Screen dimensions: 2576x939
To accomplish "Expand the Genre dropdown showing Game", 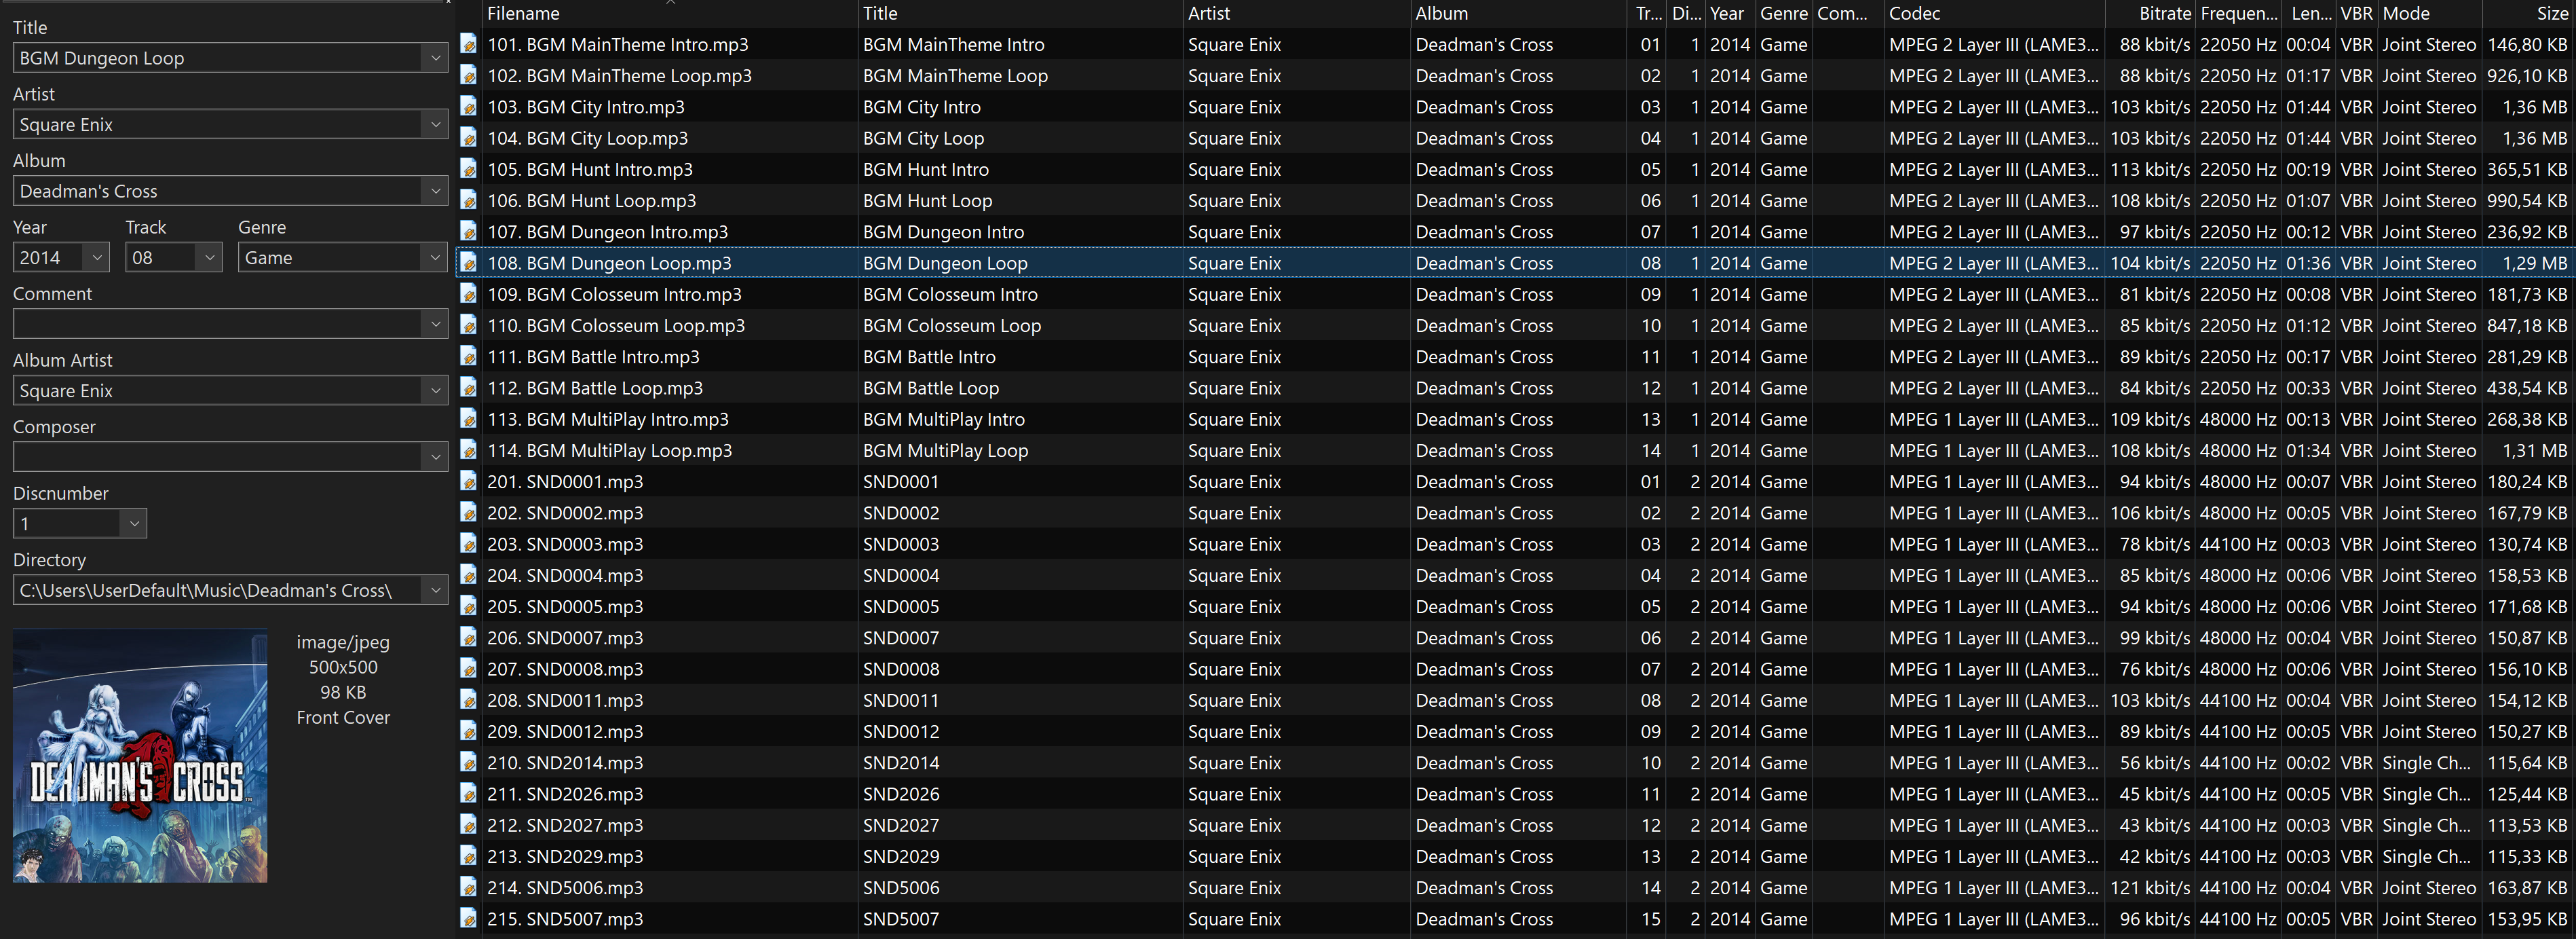I will click(x=435, y=258).
